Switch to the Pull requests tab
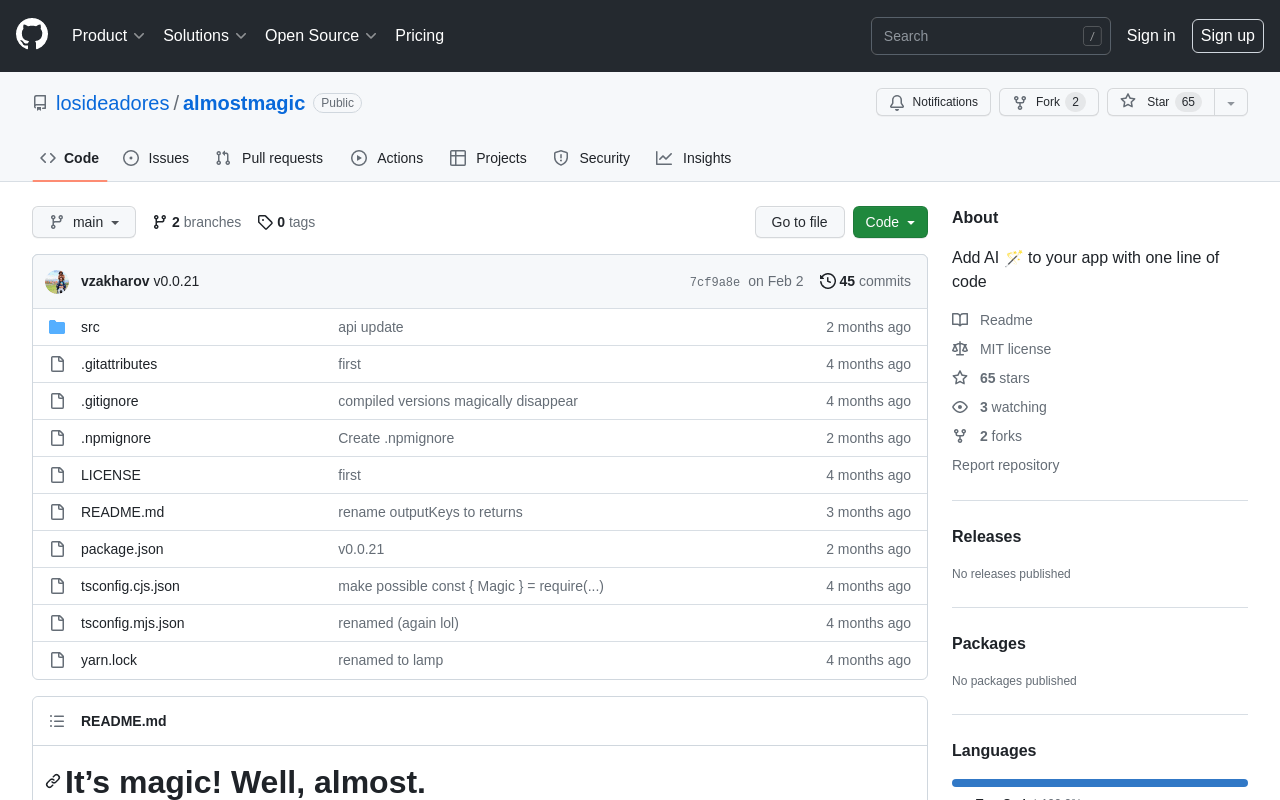The width and height of the screenshot is (1280, 800). [x=269, y=158]
